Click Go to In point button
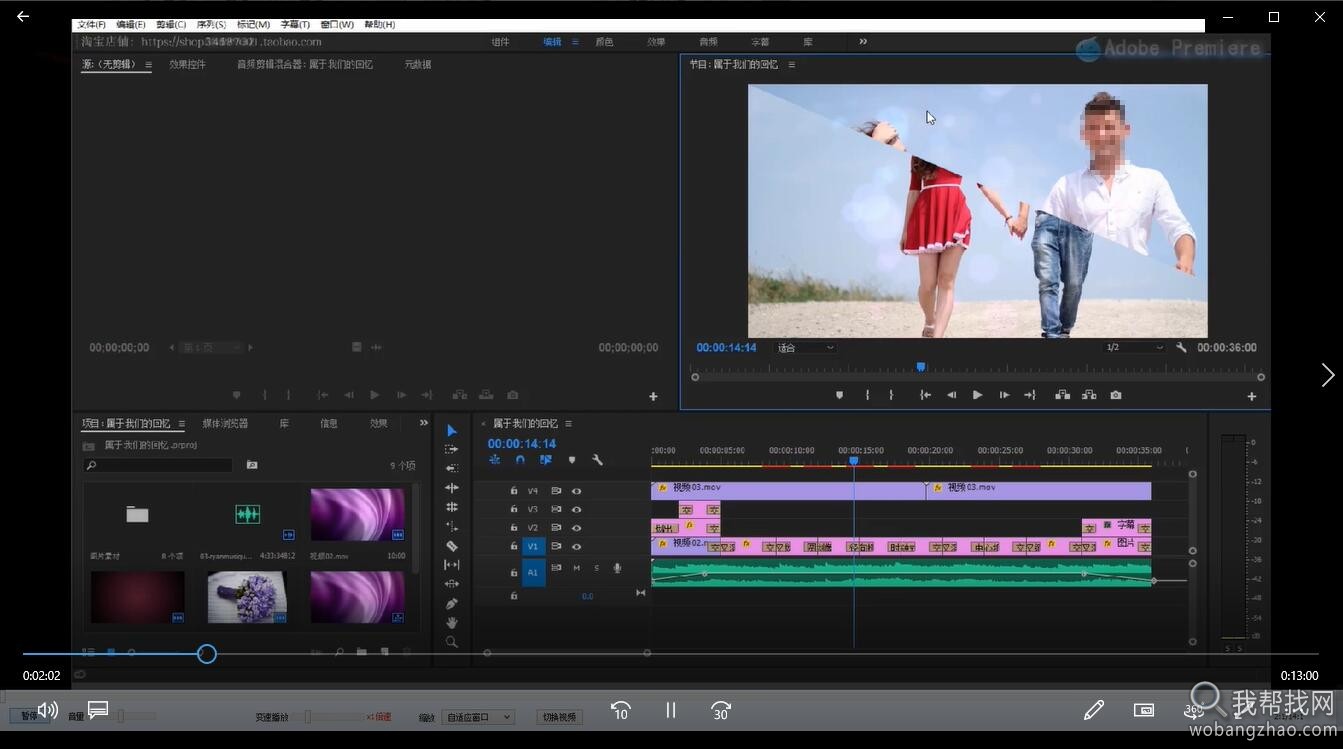Viewport: 1343px width, 749px height. [x=925, y=395]
